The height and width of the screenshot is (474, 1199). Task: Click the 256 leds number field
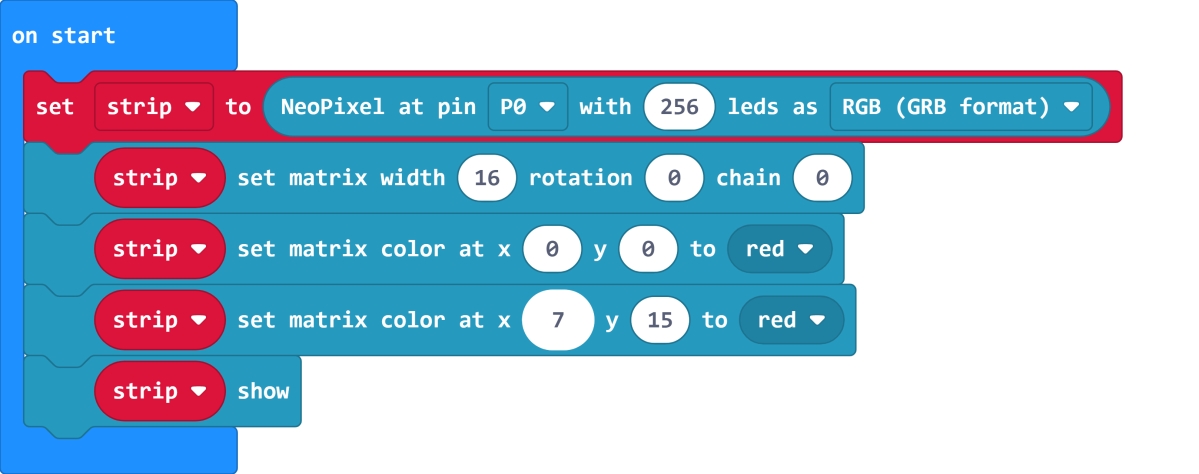[679, 106]
